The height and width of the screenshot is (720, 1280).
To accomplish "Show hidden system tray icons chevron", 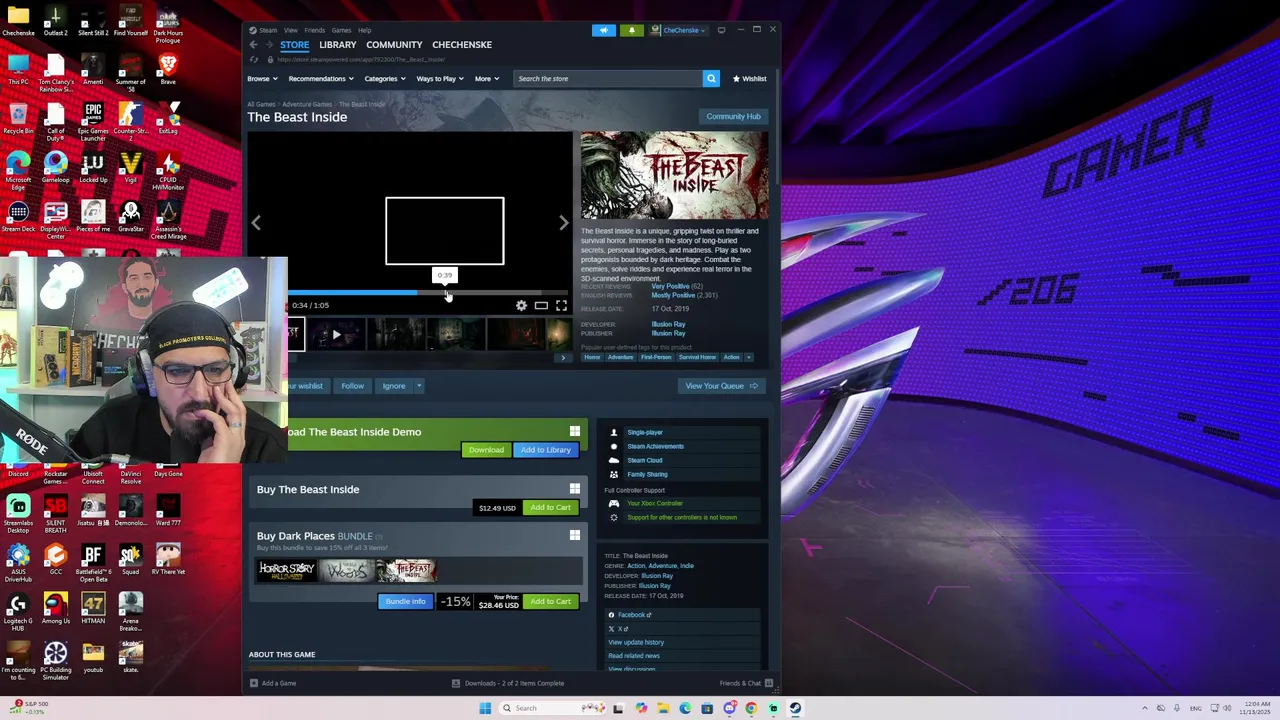I will click(1145, 708).
